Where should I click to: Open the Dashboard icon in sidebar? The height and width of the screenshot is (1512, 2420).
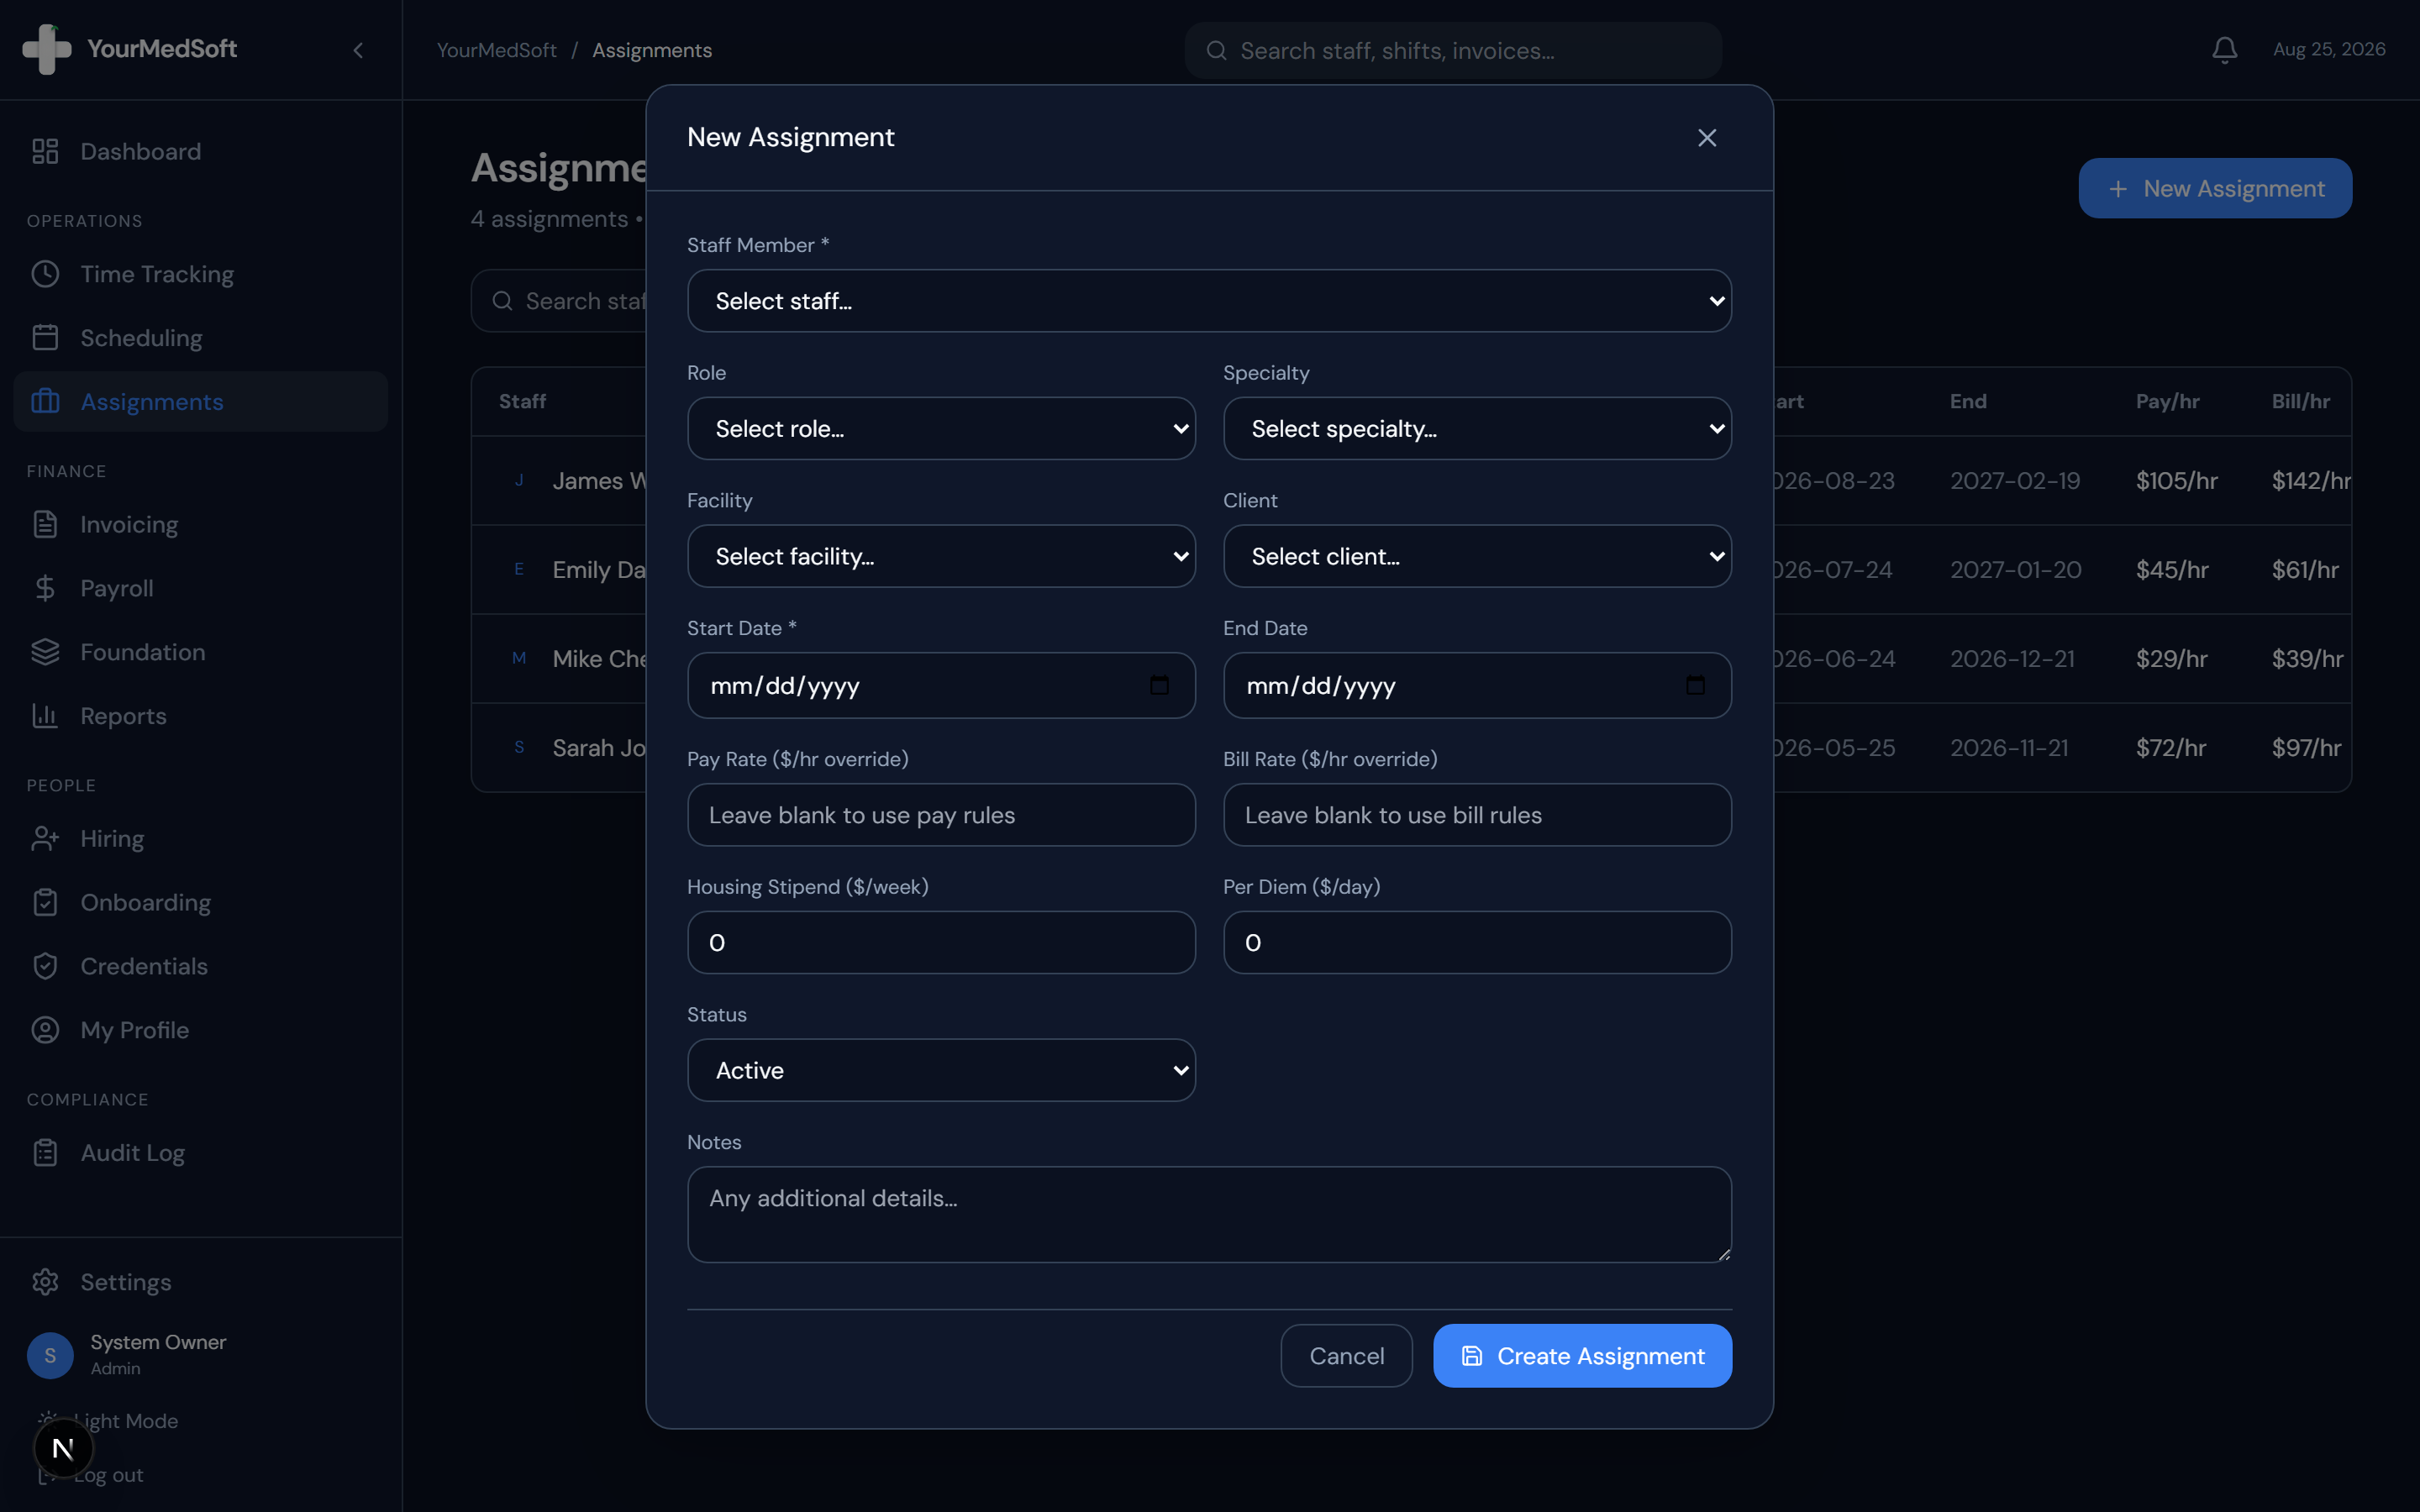point(45,151)
